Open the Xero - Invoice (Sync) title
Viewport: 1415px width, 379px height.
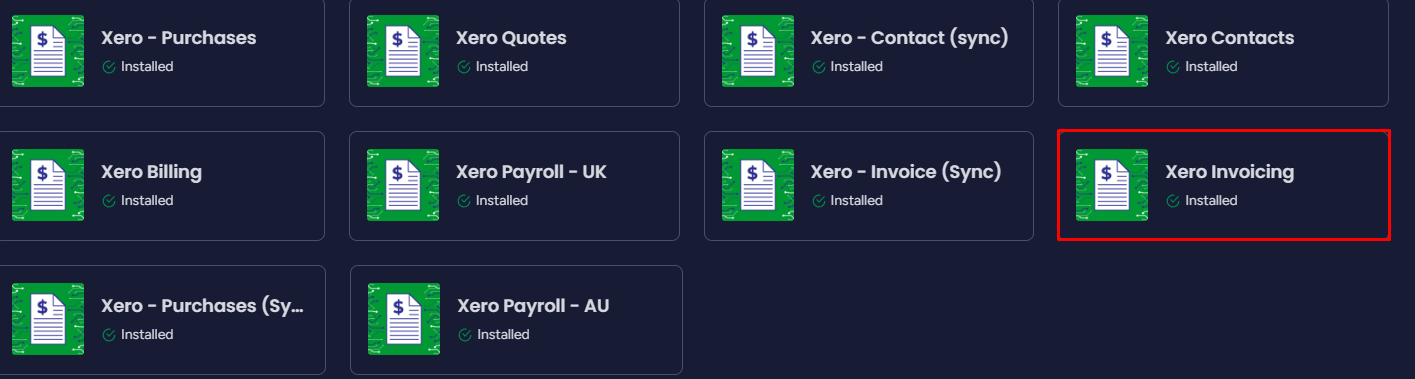(x=906, y=172)
